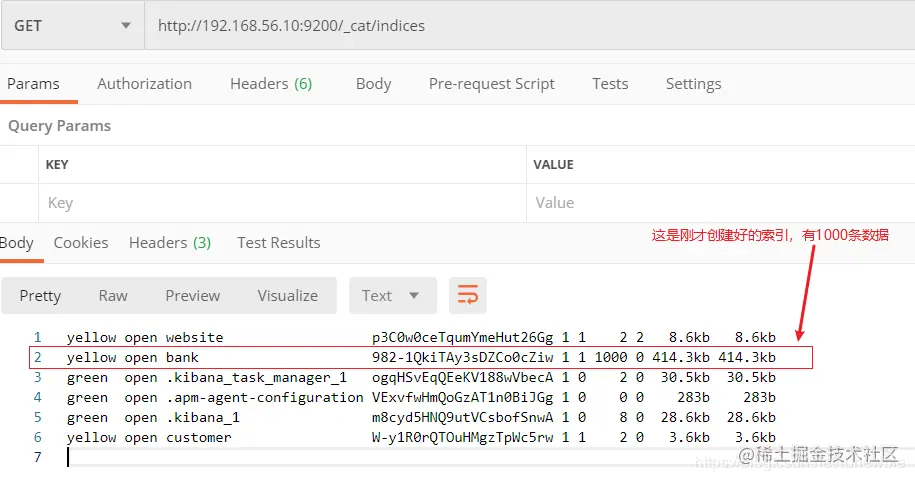Open the Test Results tab
This screenshot has height=481, width=915.
coord(278,243)
